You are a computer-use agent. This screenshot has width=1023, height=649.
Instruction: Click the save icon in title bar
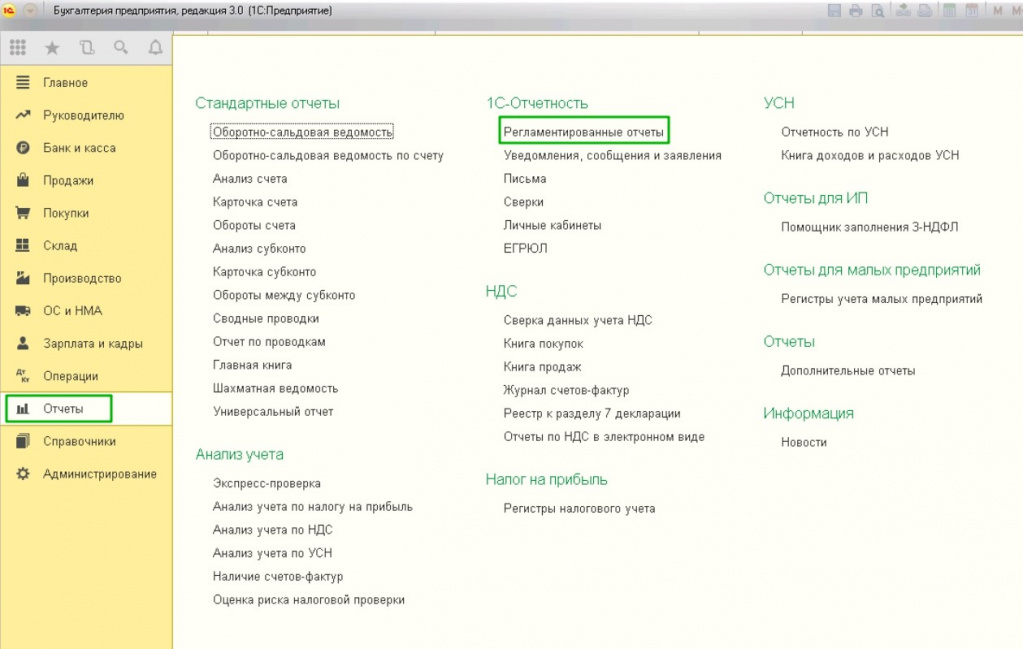coord(834,10)
